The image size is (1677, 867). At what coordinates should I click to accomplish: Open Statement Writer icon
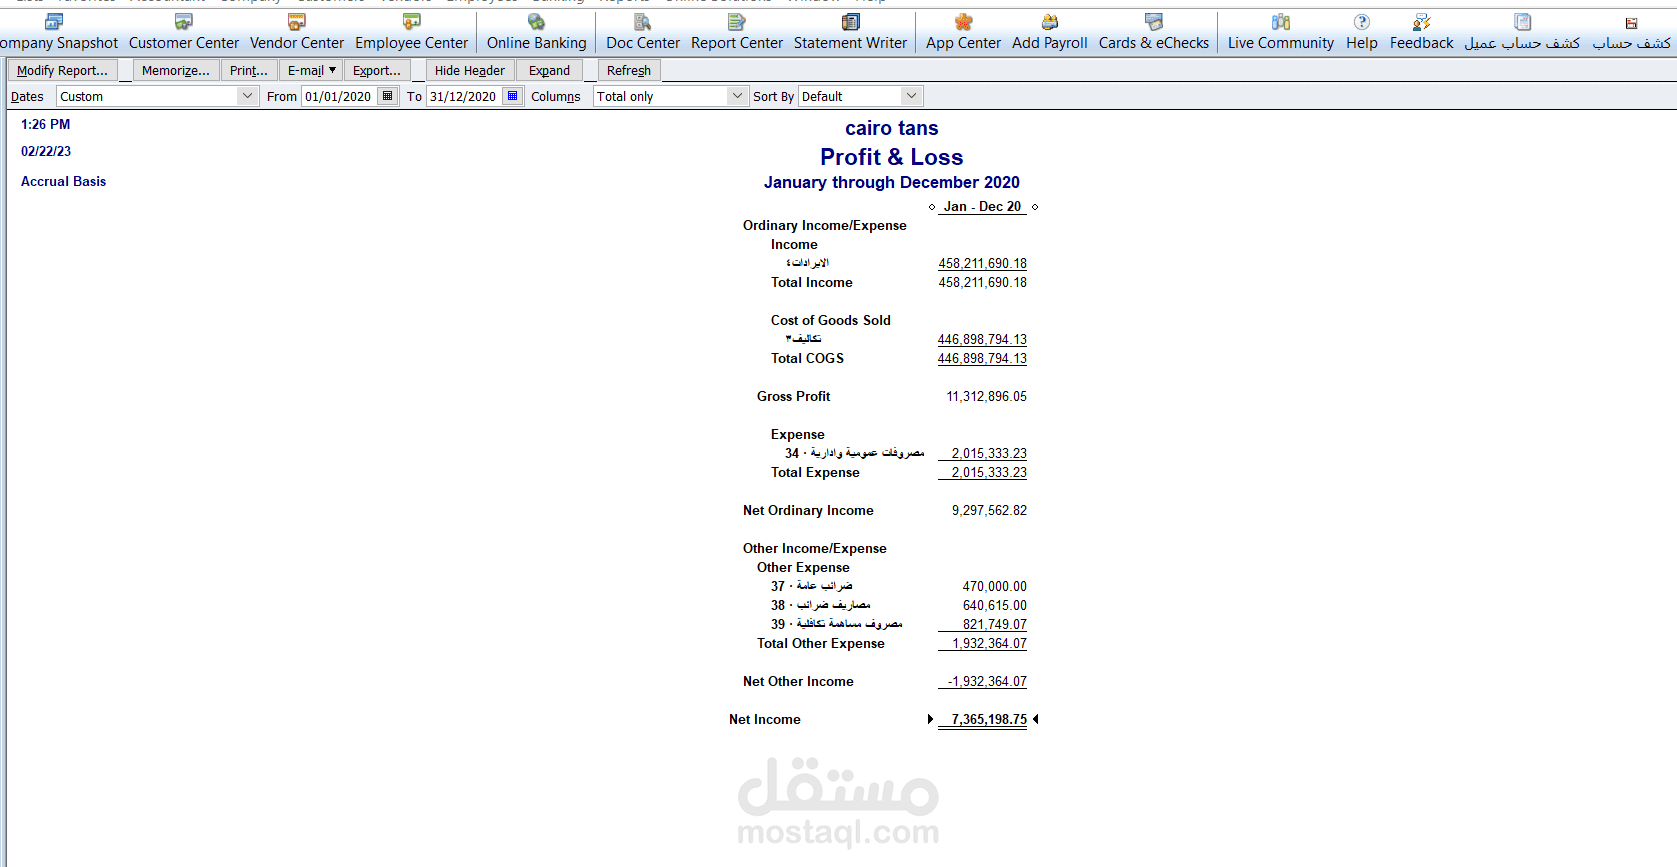(851, 22)
